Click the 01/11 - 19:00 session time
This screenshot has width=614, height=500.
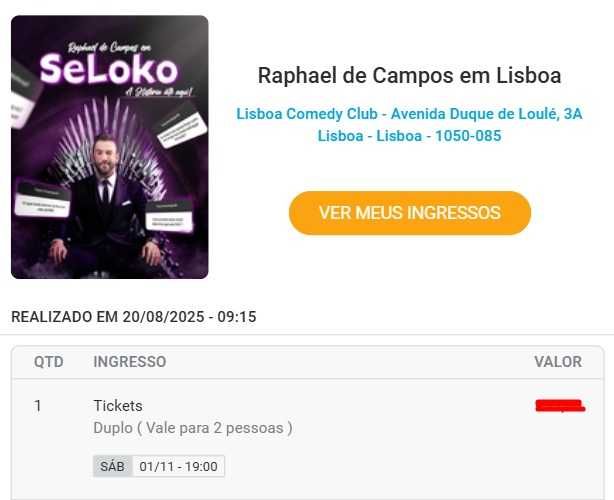pos(179,466)
